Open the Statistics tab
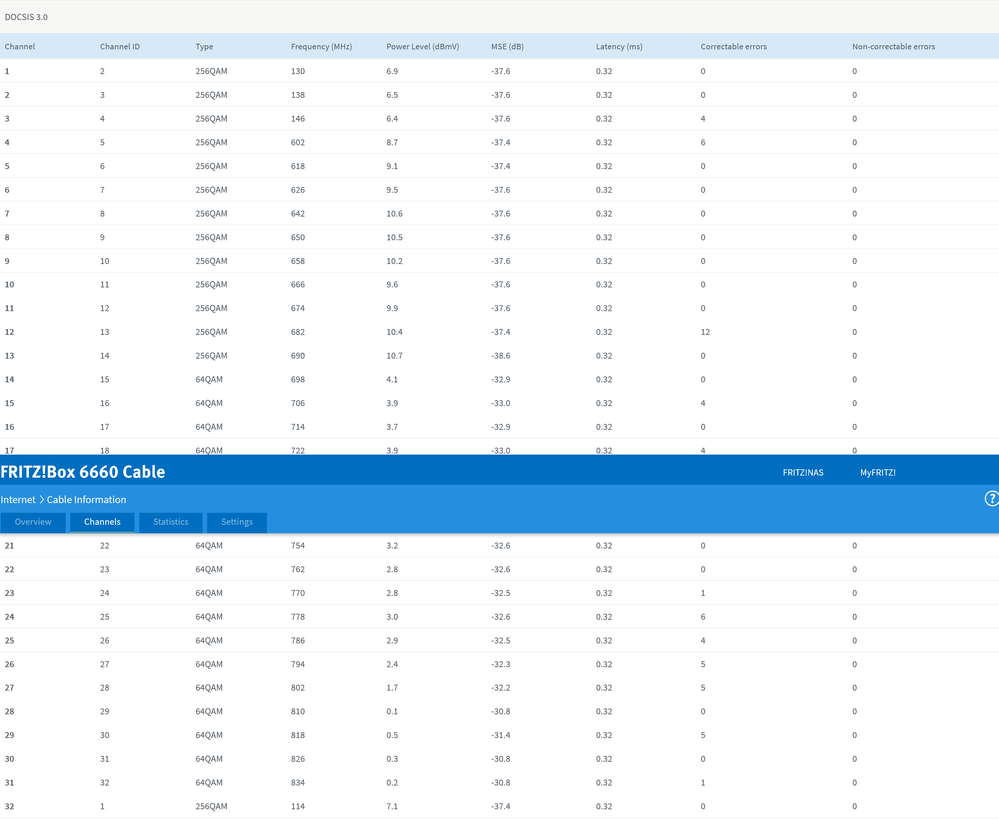999x819 pixels. point(171,522)
